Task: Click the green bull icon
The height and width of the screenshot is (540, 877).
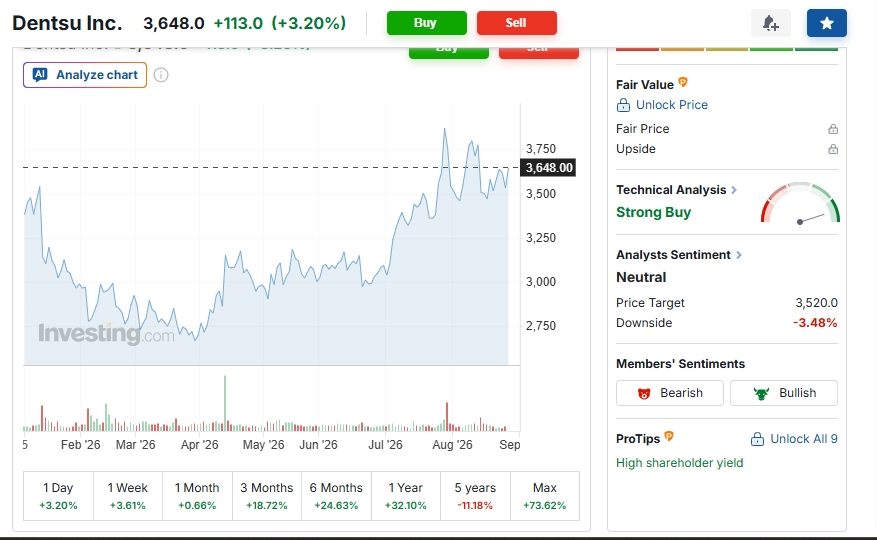Action: point(761,393)
